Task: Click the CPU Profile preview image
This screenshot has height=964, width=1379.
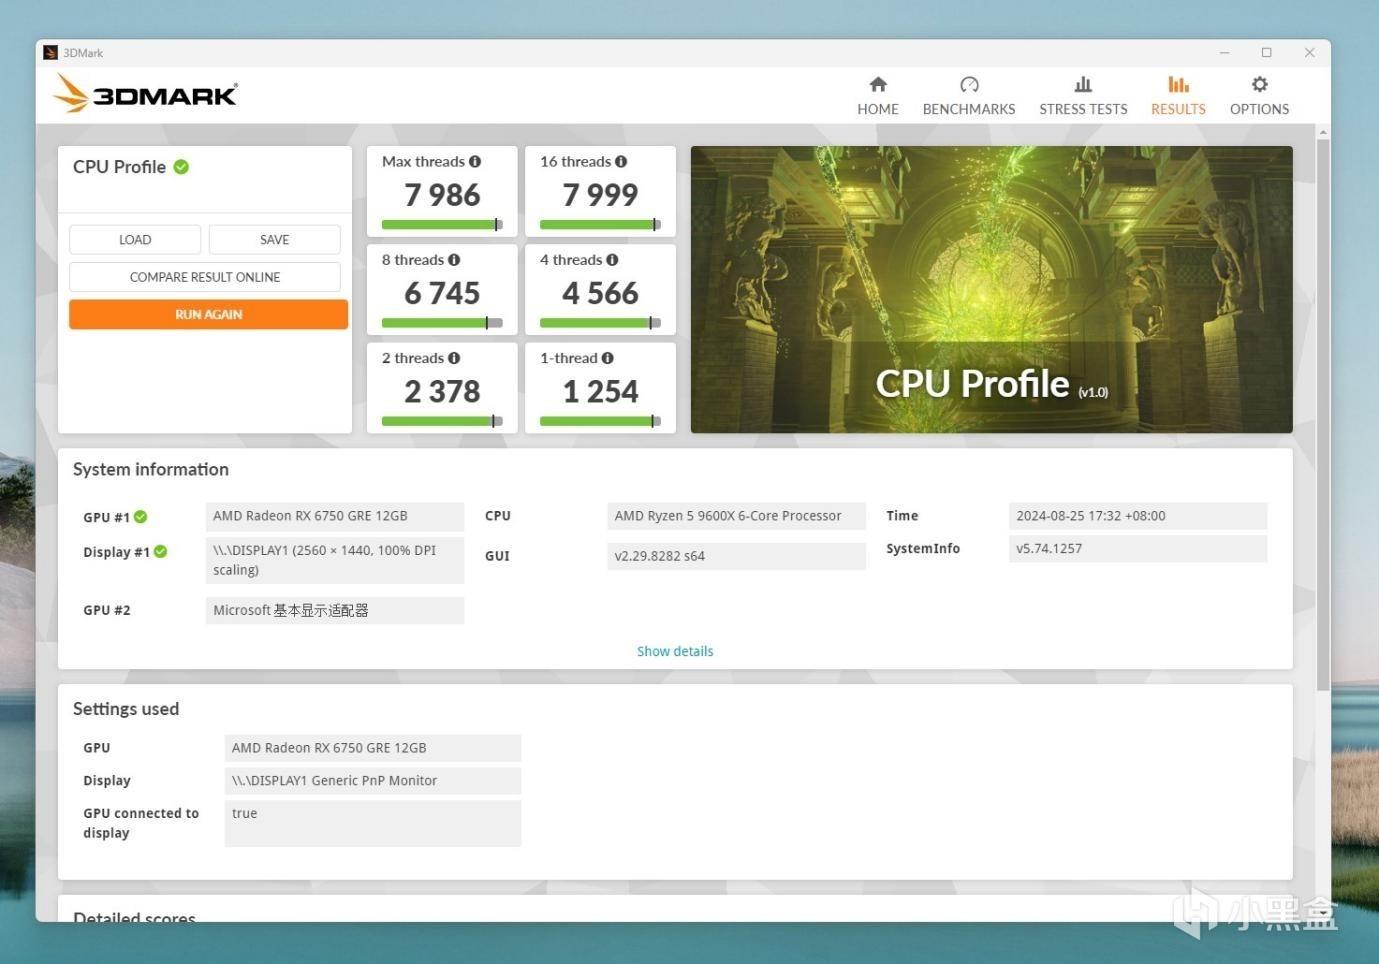Action: point(991,289)
